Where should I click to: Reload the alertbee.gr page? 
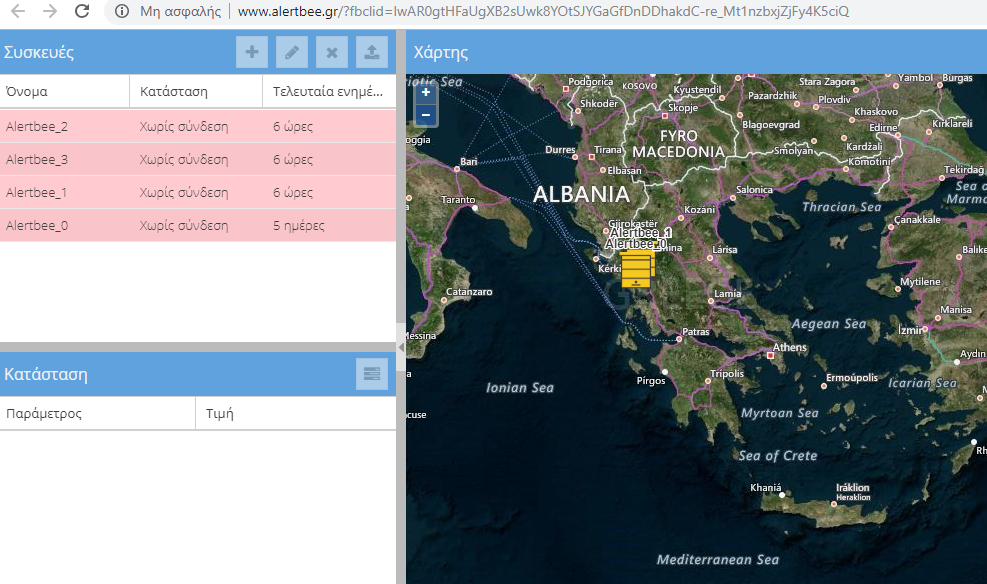[x=82, y=11]
